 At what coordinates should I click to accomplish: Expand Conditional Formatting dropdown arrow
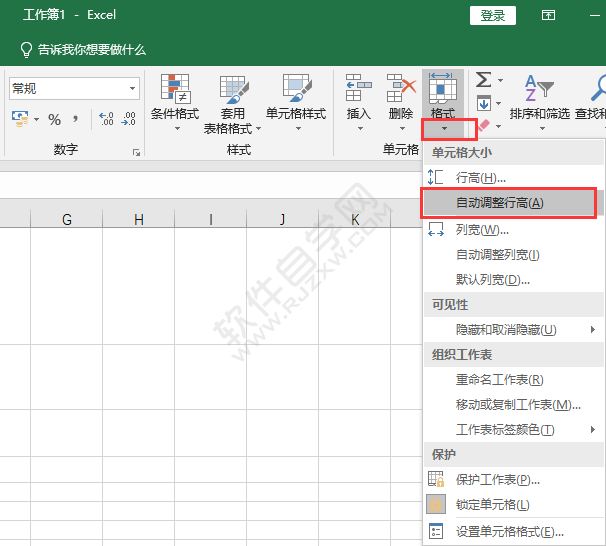coord(177,128)
